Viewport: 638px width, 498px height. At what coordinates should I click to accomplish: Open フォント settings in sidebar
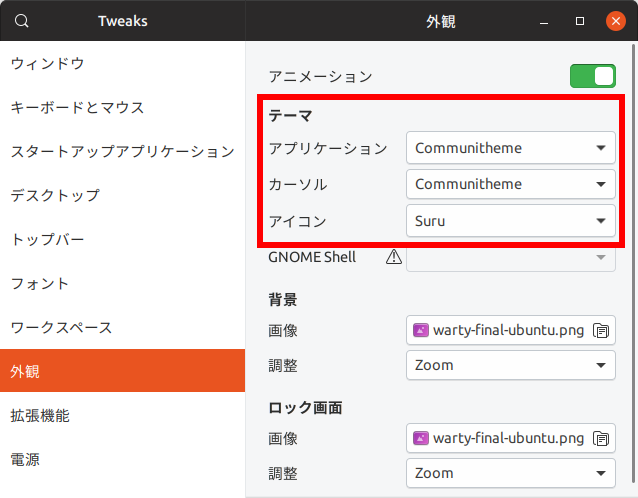[122, 284]
